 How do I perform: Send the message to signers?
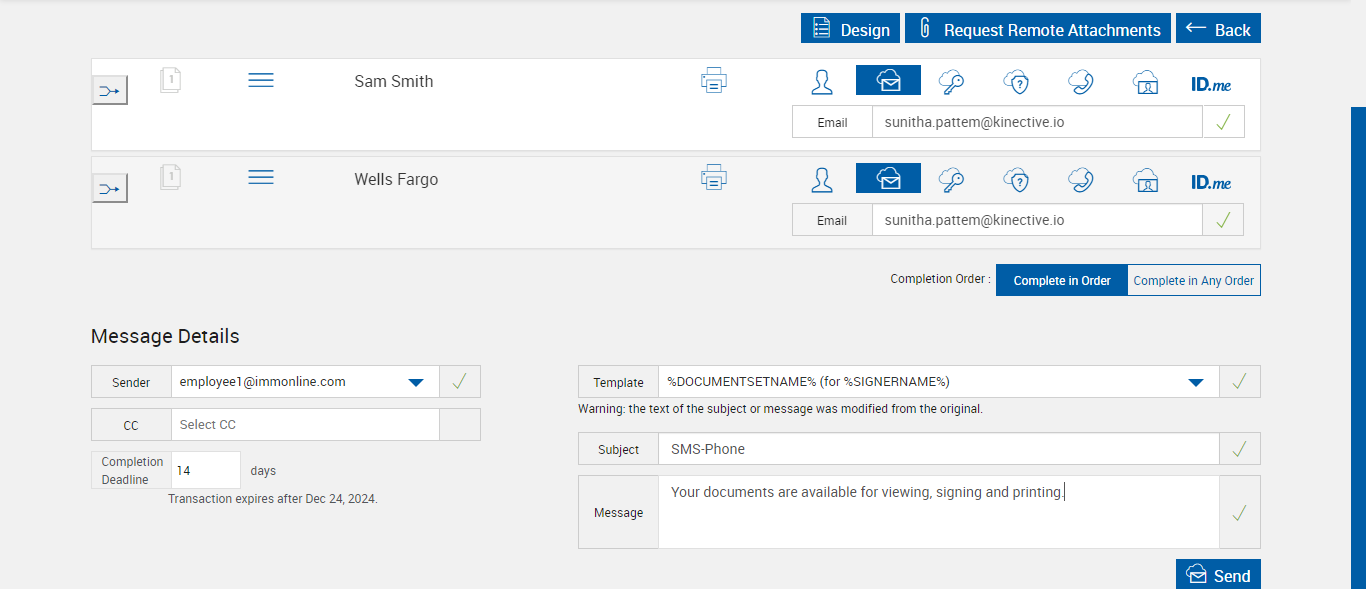click(x=1218, y=575)
